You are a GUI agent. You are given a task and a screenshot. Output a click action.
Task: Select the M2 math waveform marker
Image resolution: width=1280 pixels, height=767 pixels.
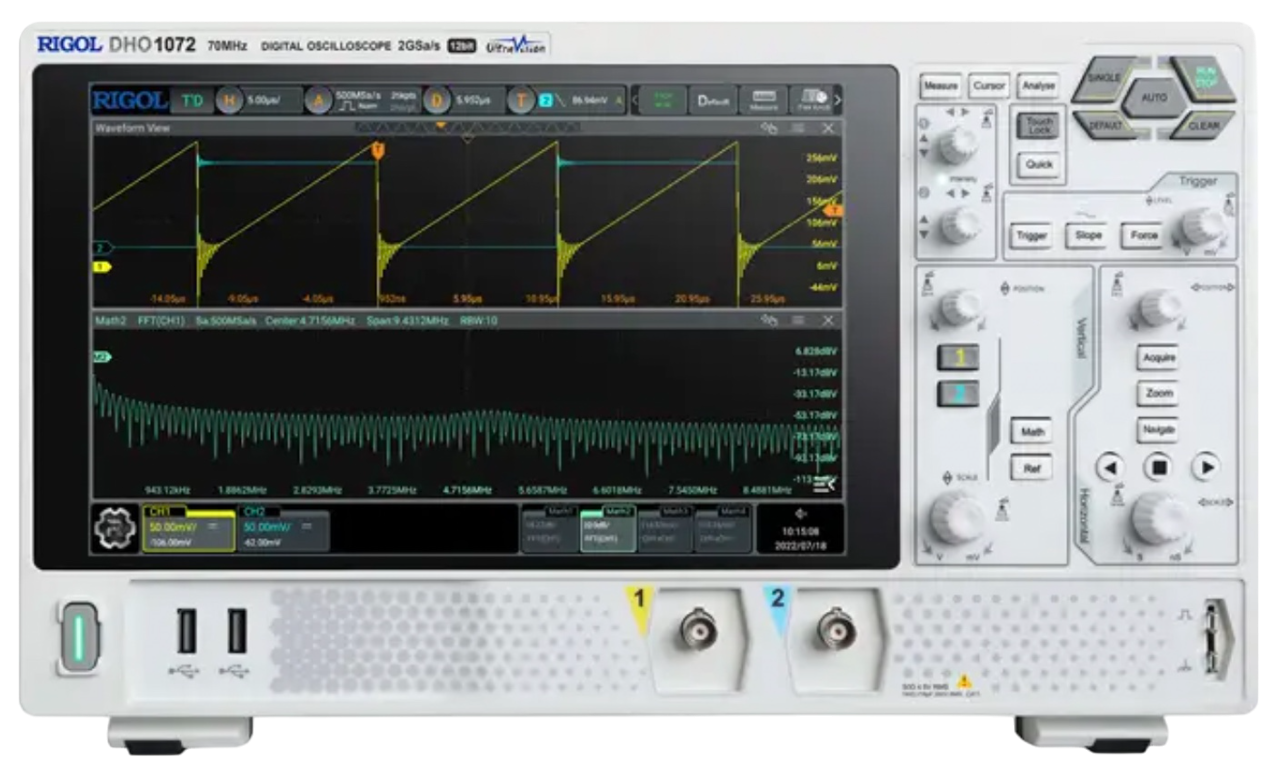(x=101, y=356)
